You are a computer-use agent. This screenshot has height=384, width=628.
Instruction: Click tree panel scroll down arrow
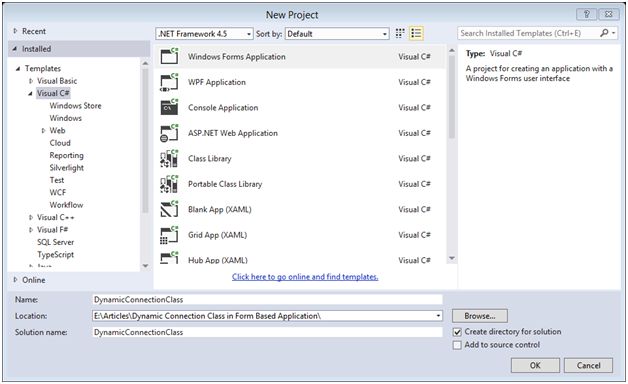pyautogui.click(x=145, y=265)
